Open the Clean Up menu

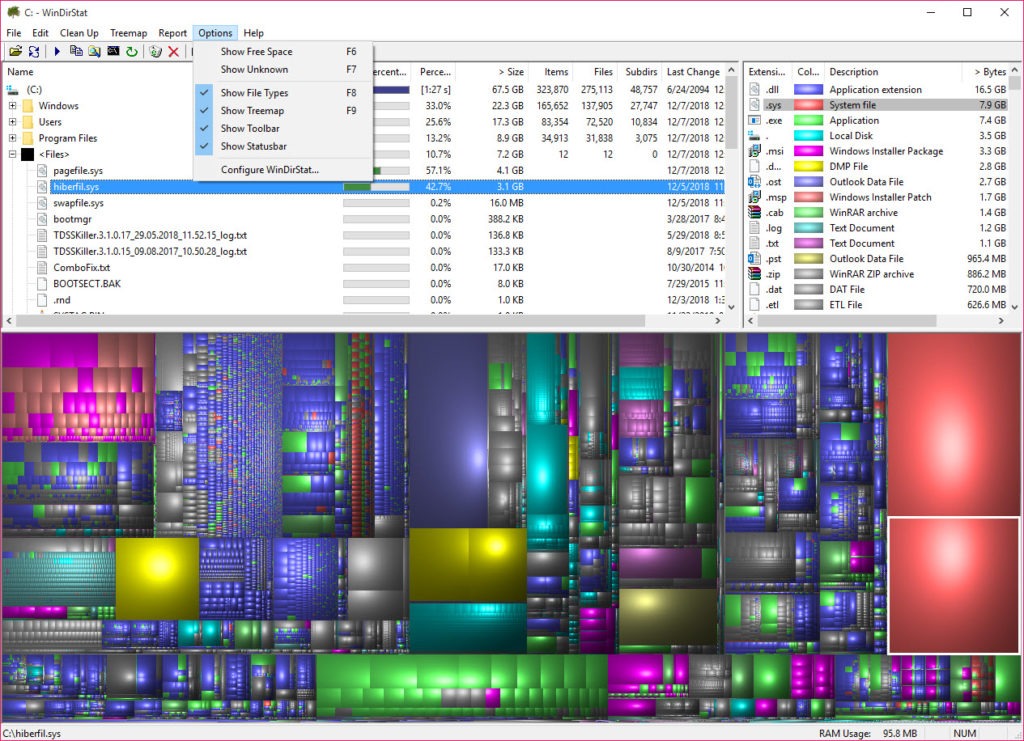click(79, 33)
